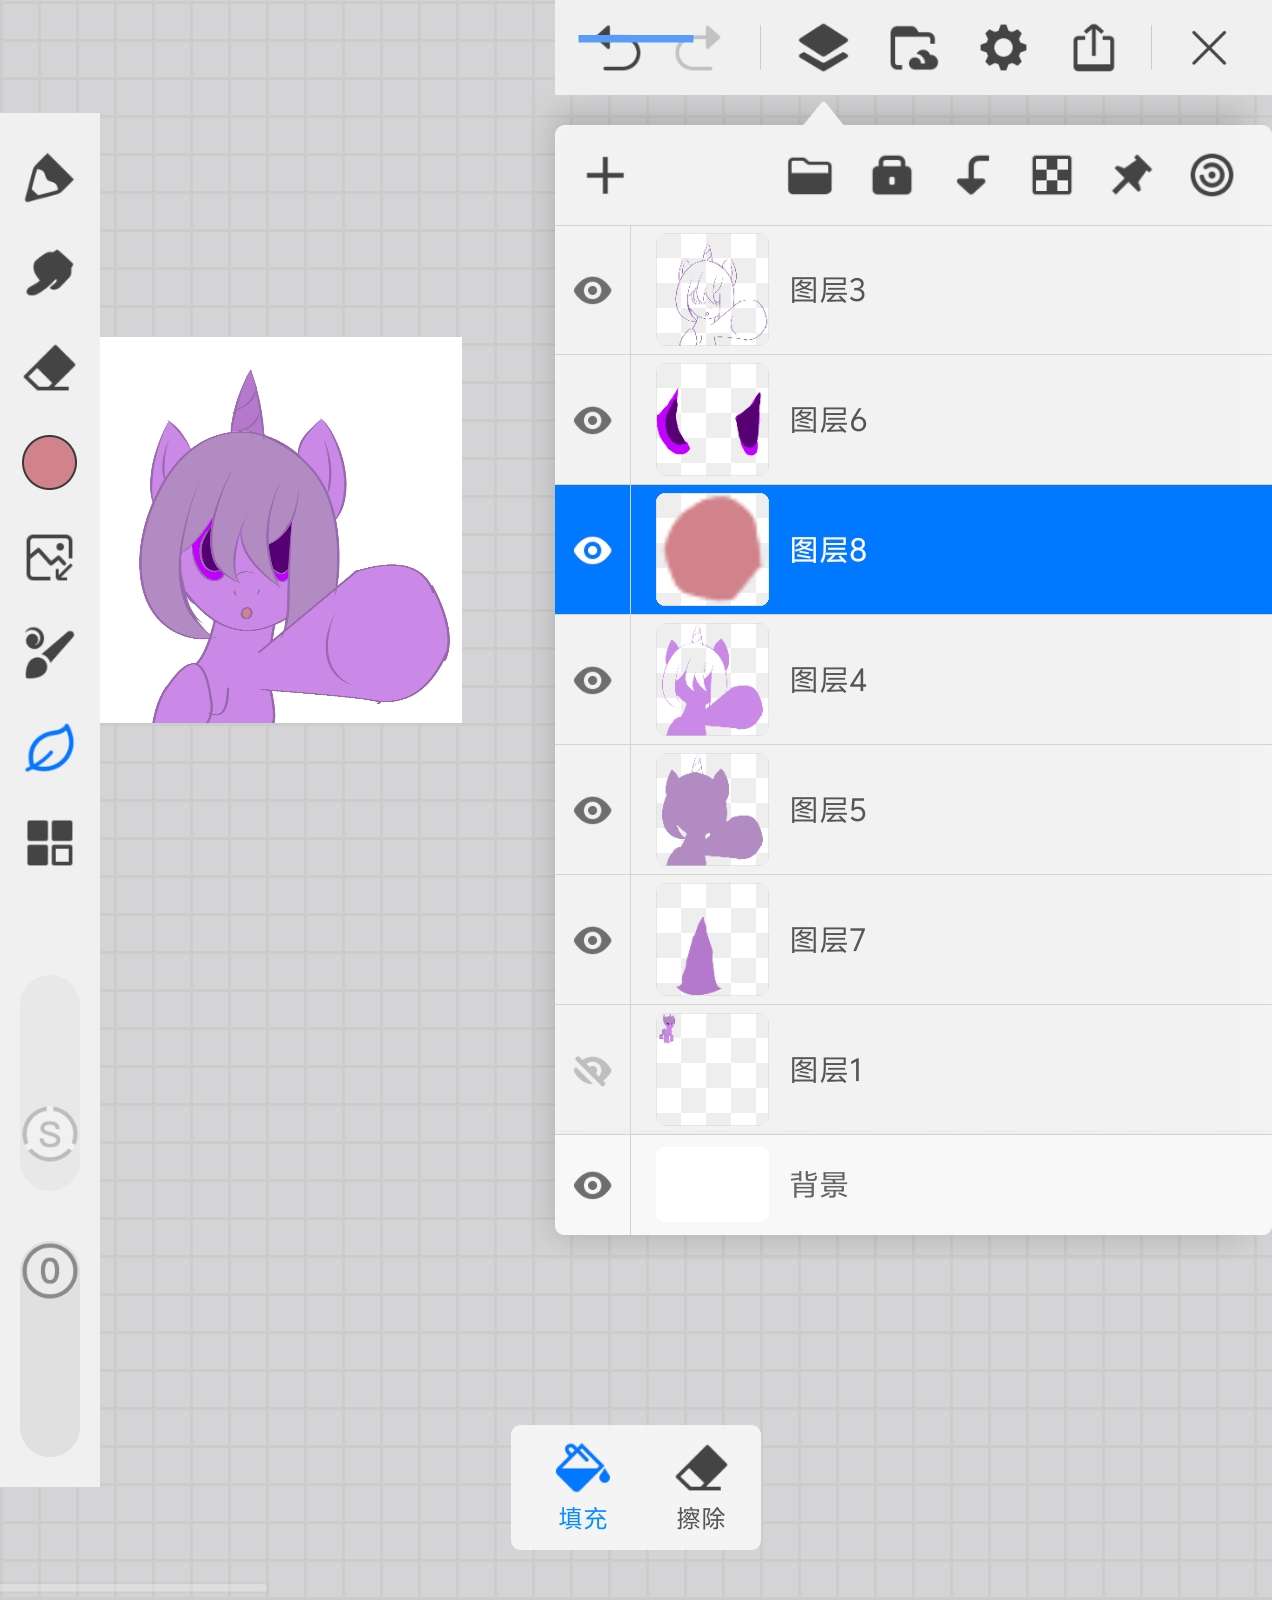Viewport: 1272px width, 1600px height.
Task: Open the image import tool
Action: [x=49, y=557]
